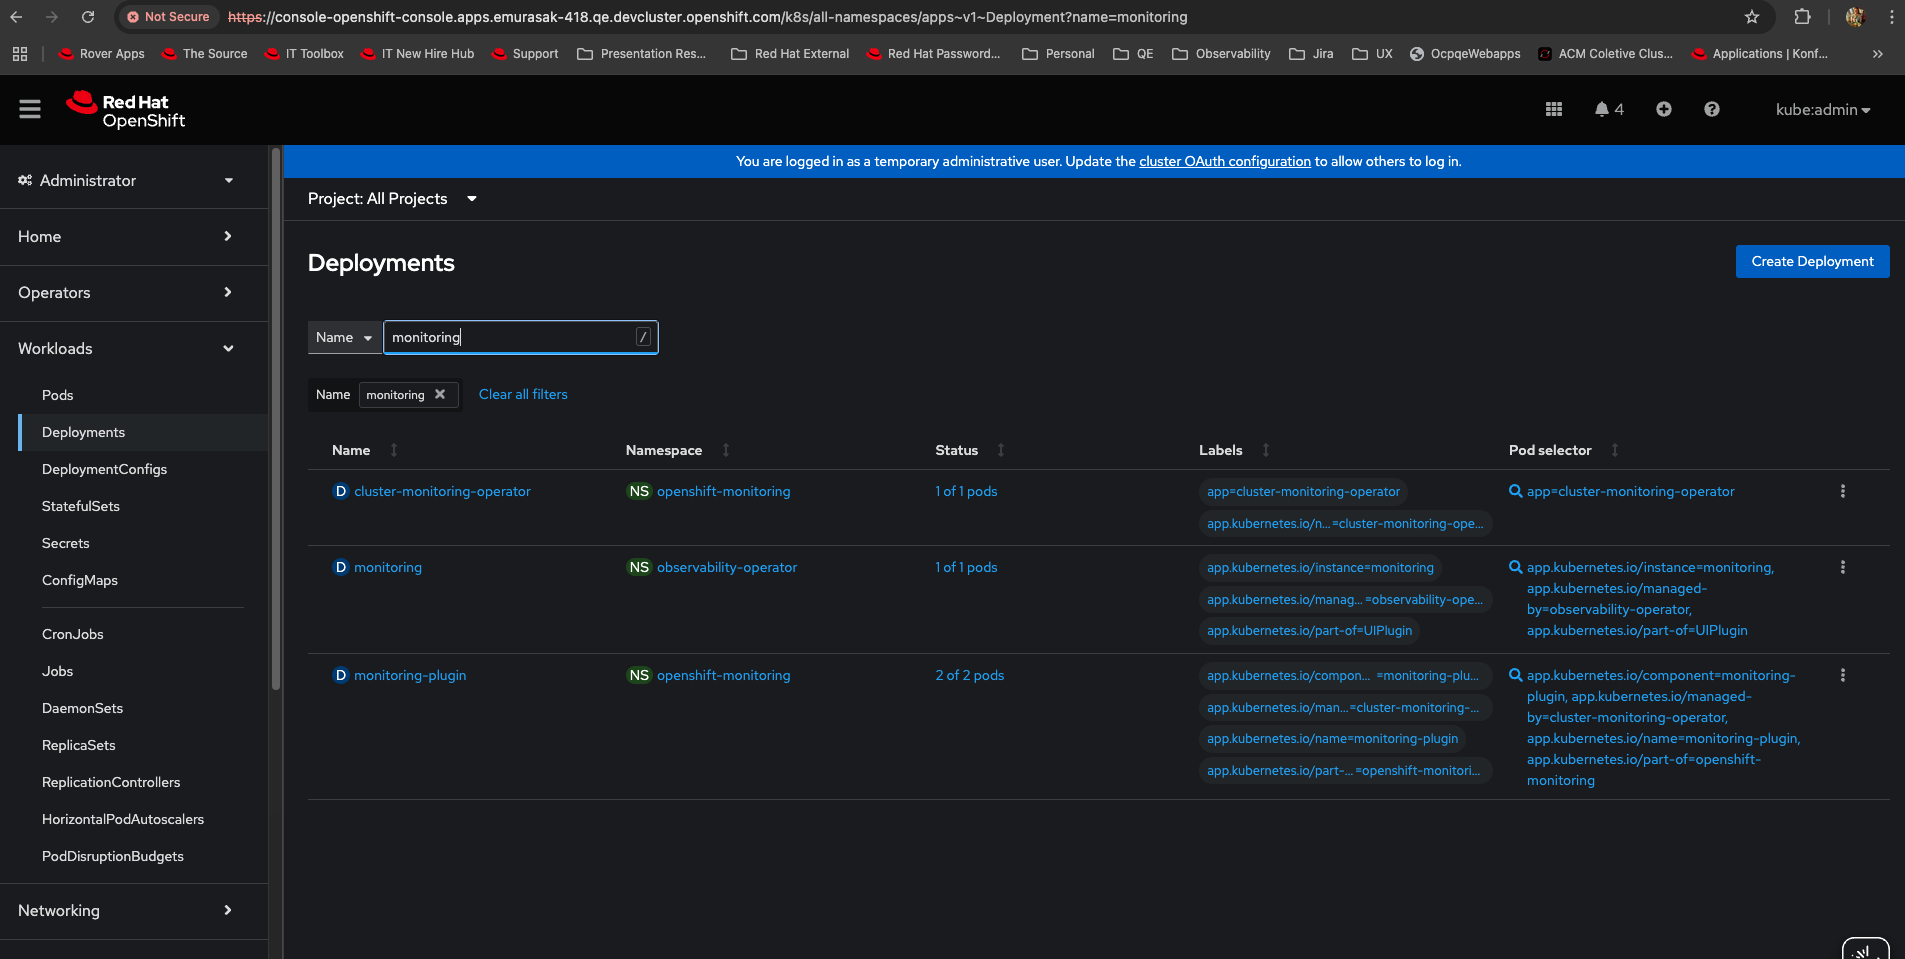Select Pods in the Workloads menu
This screenshot has height=959, width=1905.
pyautogui.click(x=58, y=396)
